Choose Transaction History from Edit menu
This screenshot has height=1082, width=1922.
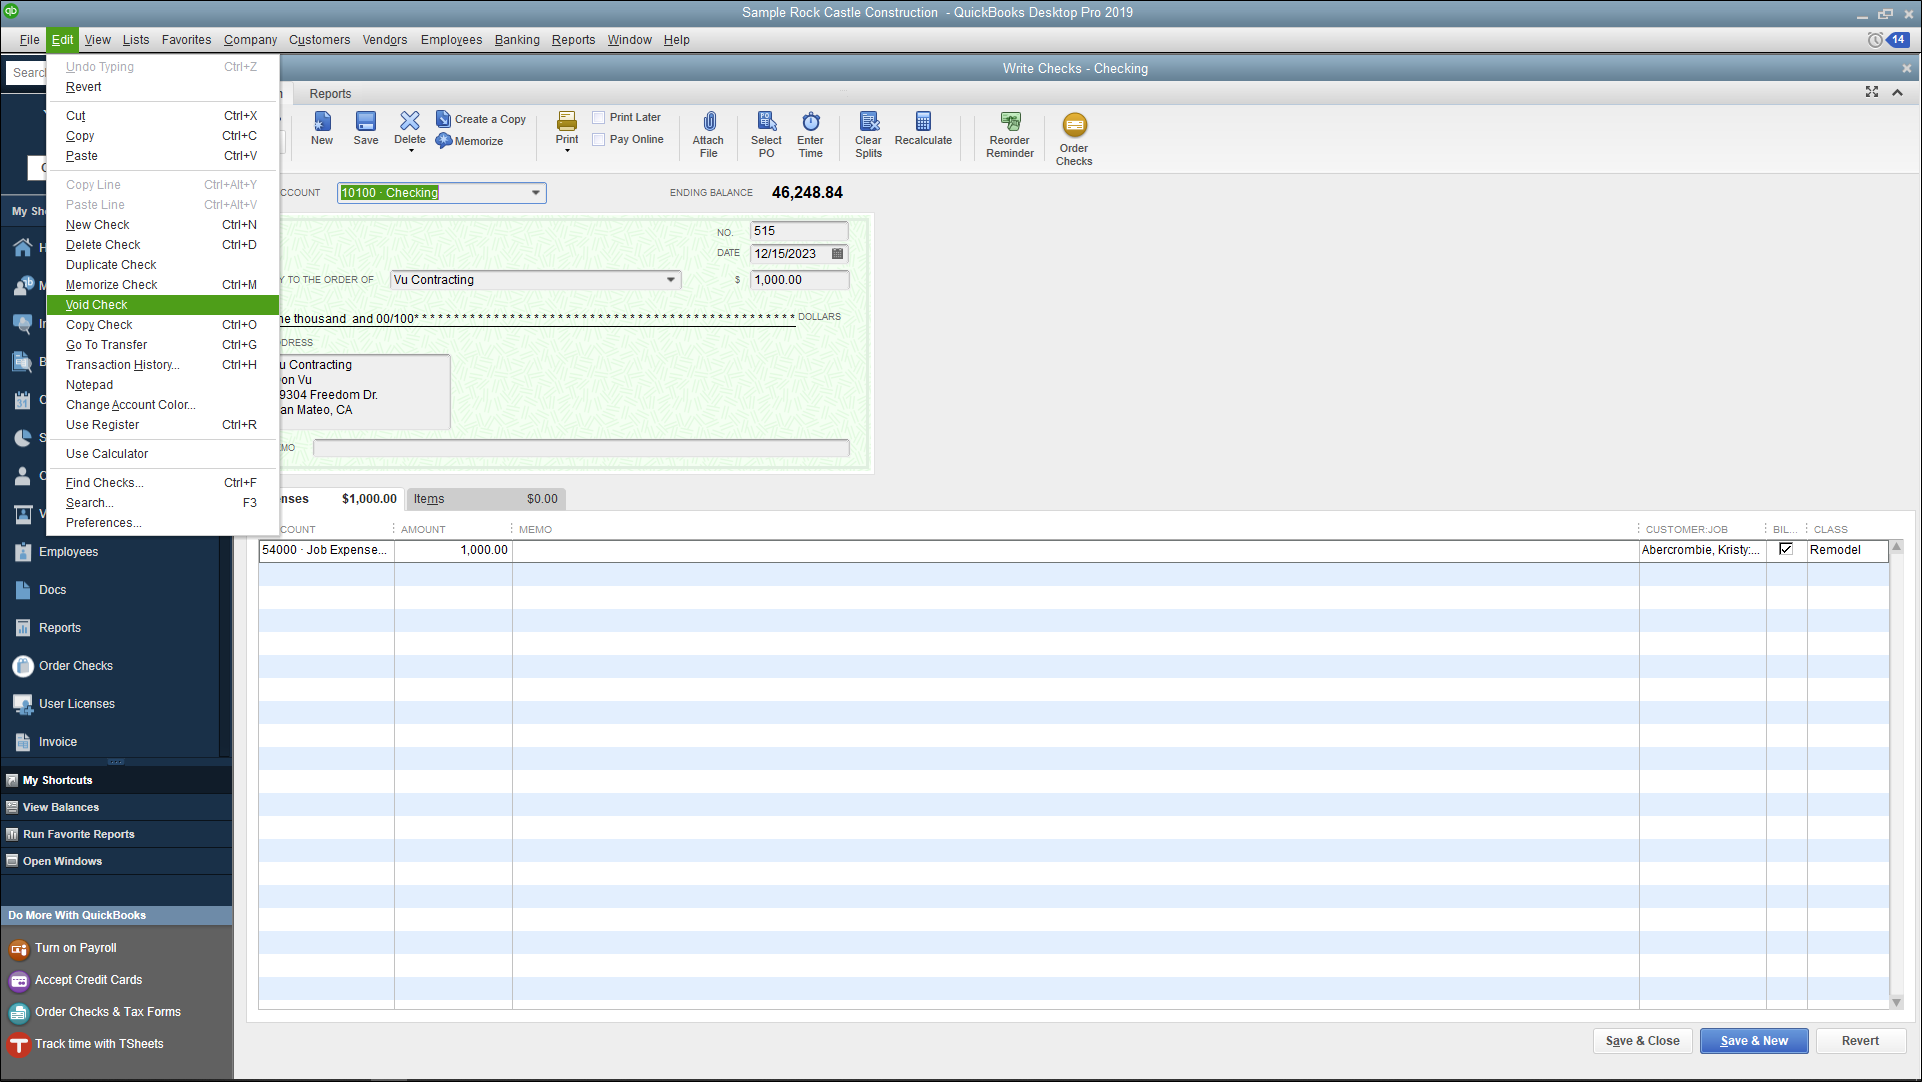163,365
